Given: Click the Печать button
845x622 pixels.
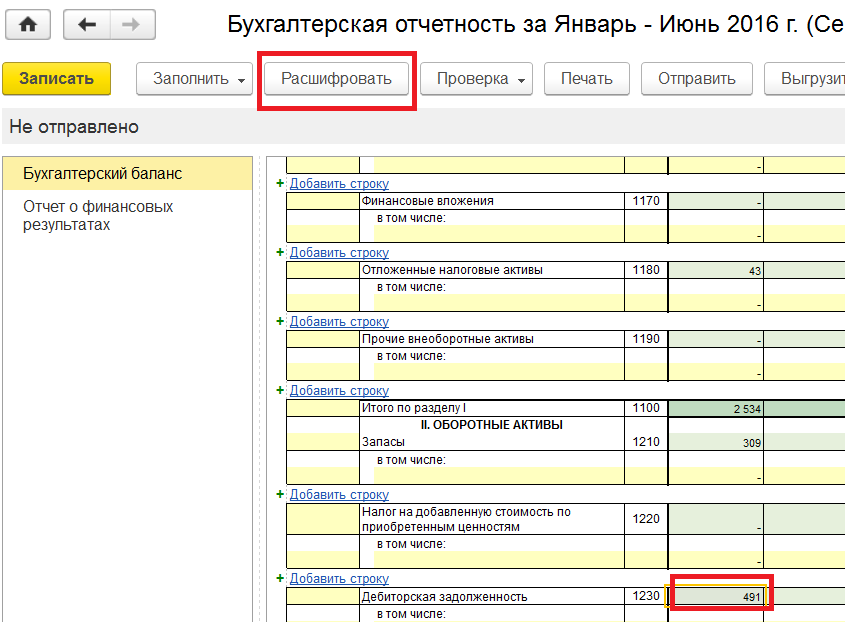Looking at the screenshot, I should [587, 79].
